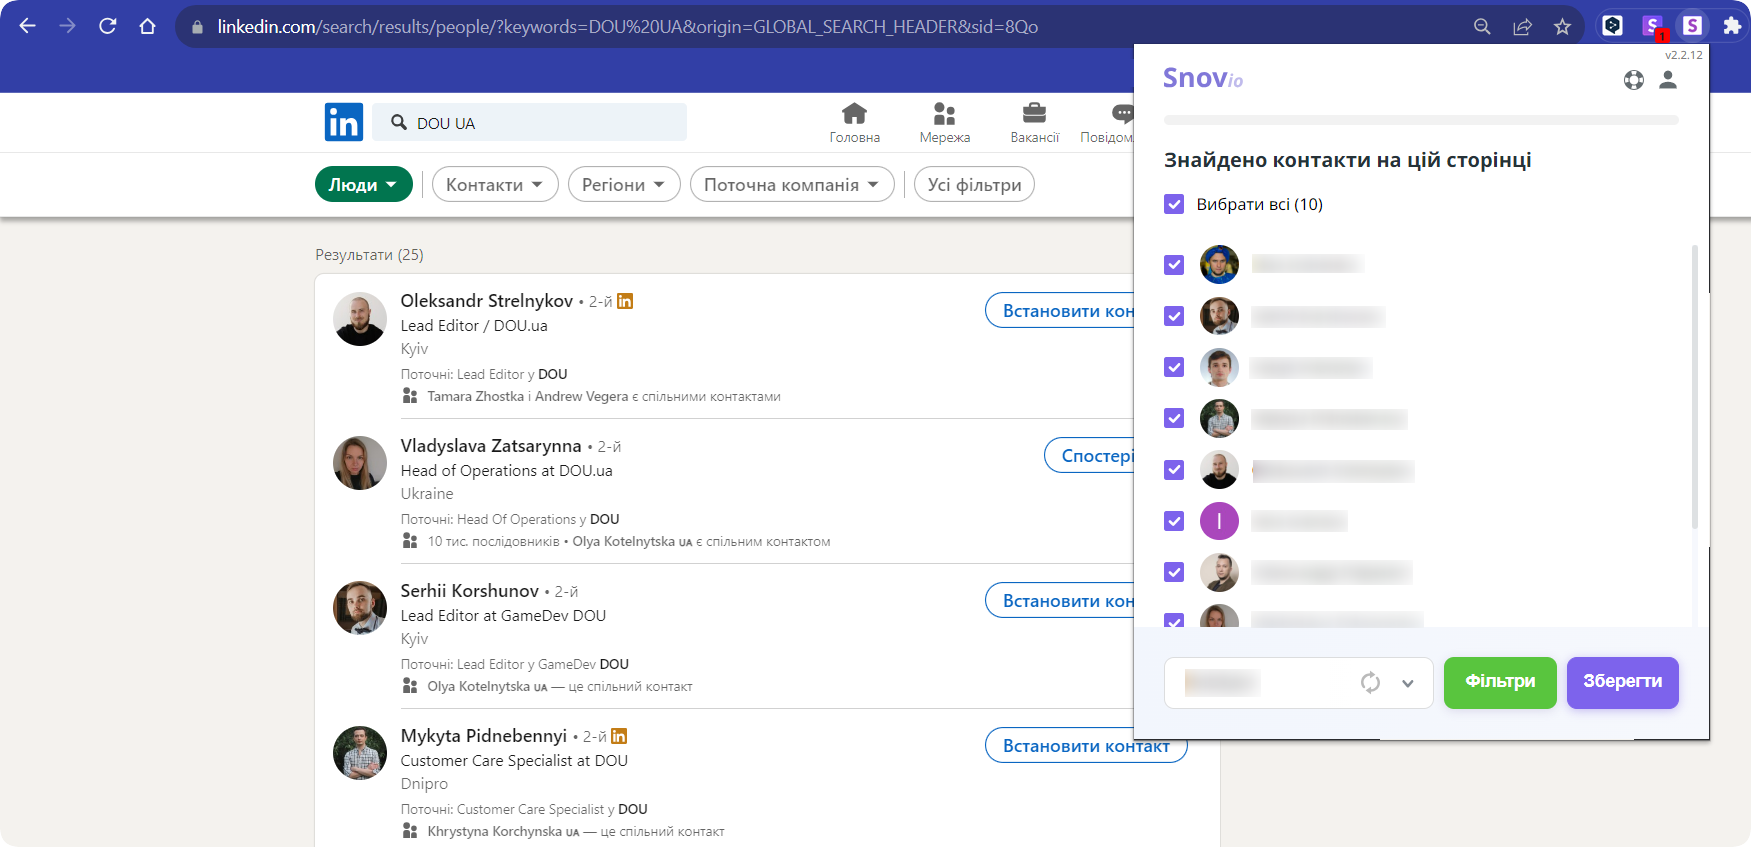The image size is (1751, 847).
Task: Click the share page icon in address bar
Action: [x=1522, y=27]
